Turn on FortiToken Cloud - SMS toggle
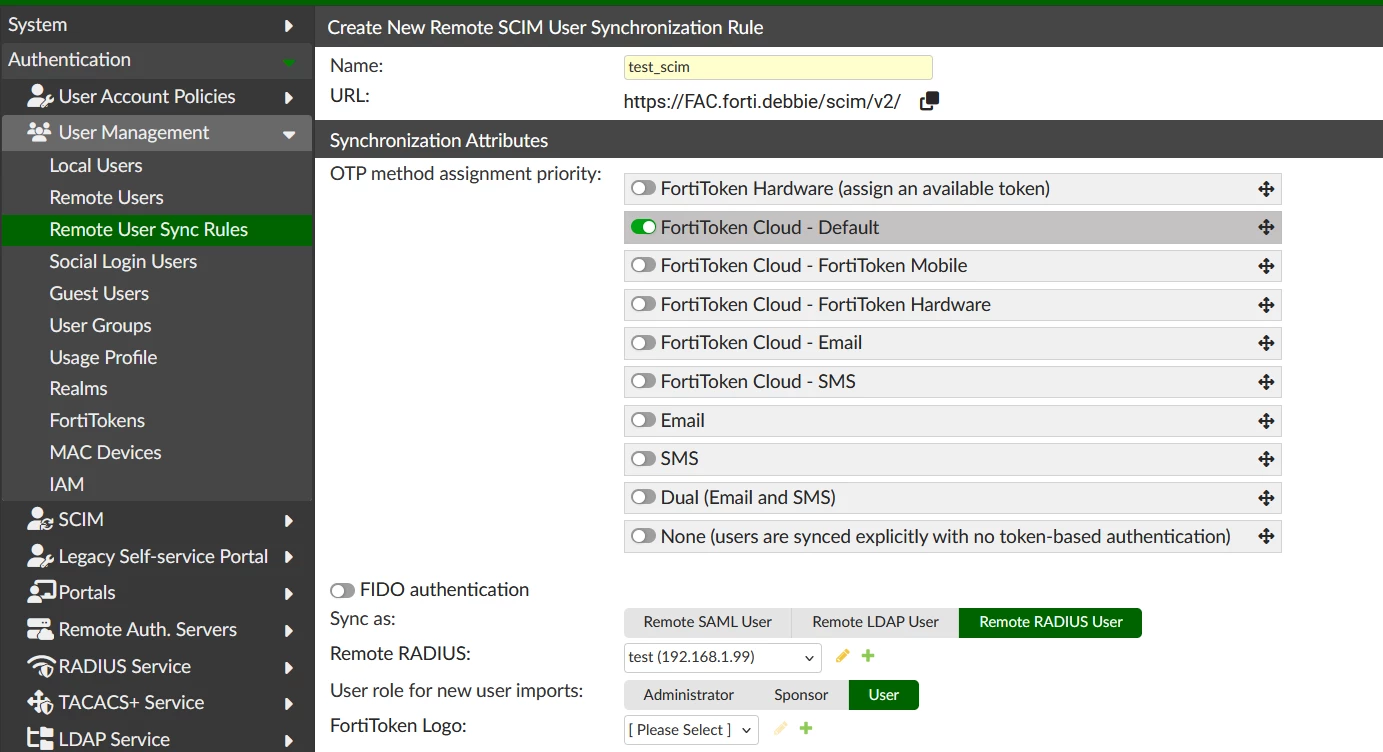The height and width of the screenshot is (752, 1383). pyautogui.click(x=643, y=381)
